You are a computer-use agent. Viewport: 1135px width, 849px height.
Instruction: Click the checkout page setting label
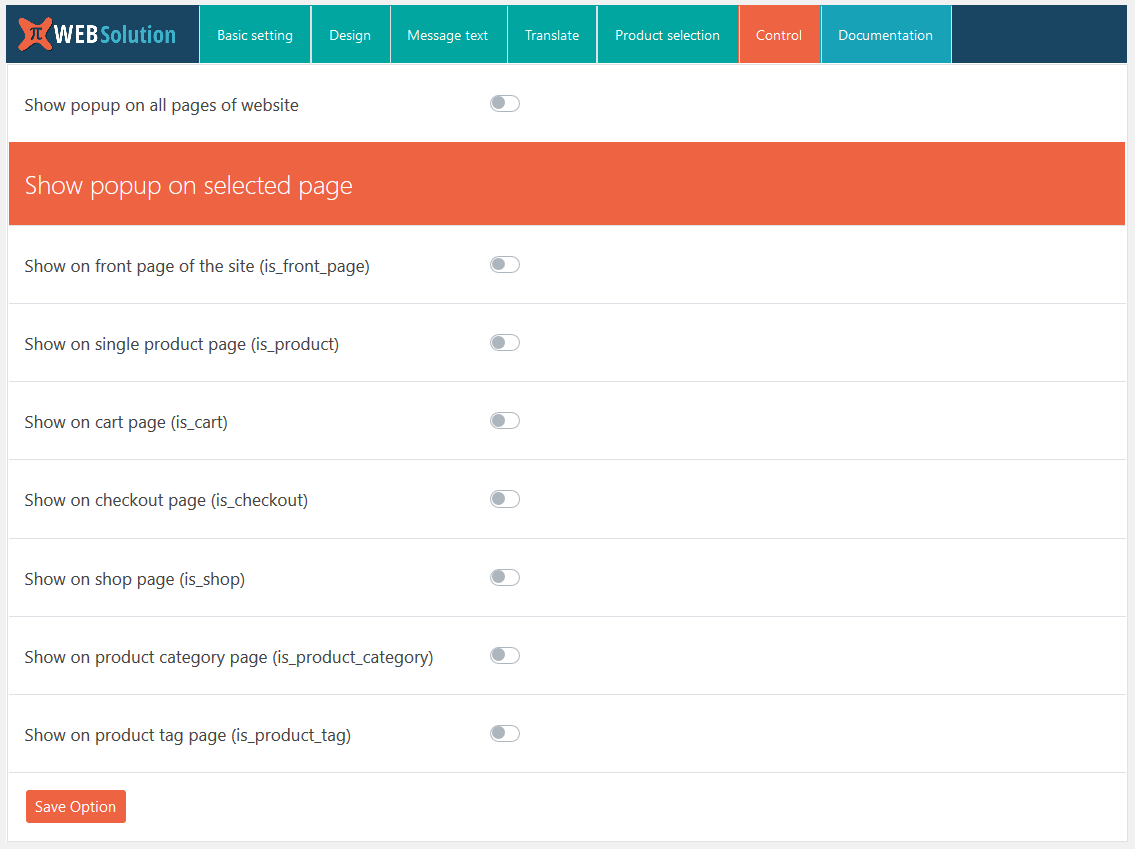(166, 499)
